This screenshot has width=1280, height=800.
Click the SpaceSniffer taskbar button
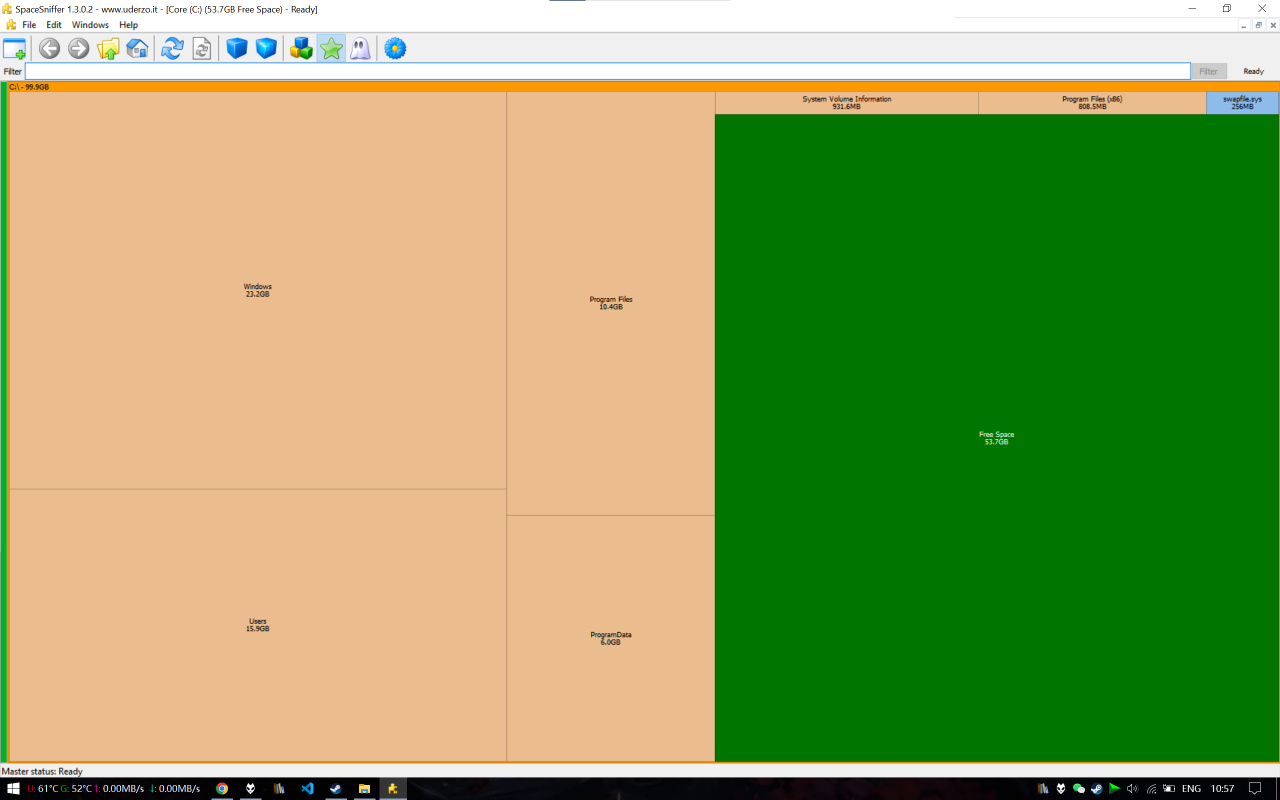tap(393, 789)
